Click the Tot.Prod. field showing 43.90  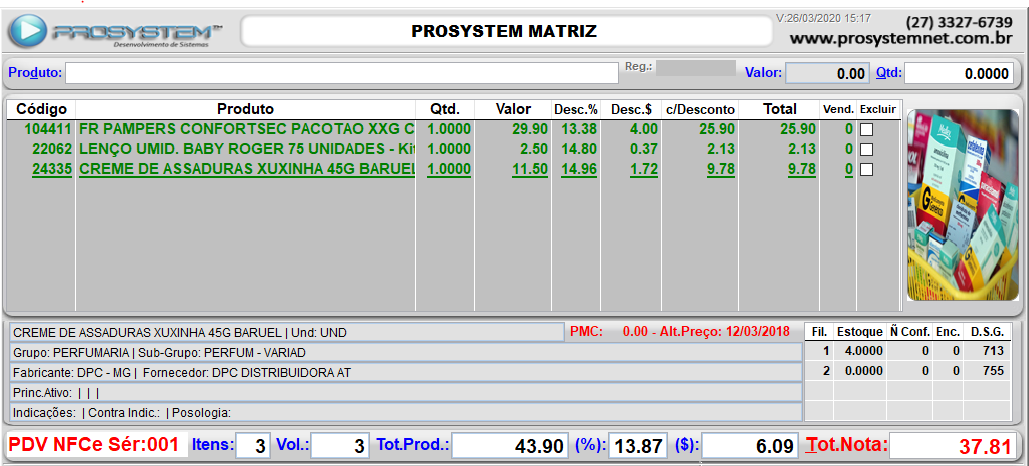pyautogui.click(x=510, y=446)
